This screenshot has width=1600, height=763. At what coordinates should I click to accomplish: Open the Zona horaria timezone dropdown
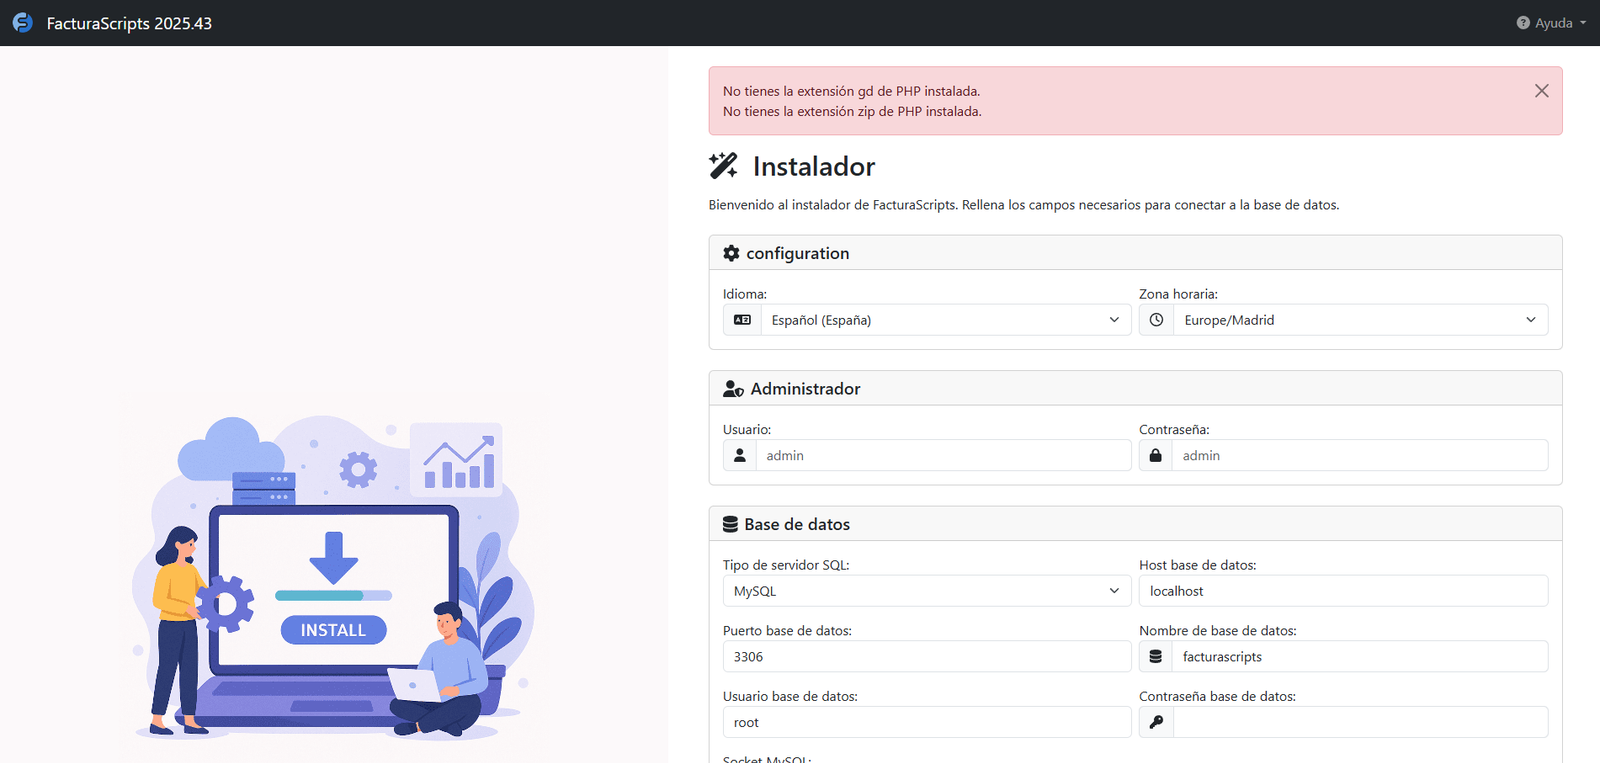[x=1360, y=320]
